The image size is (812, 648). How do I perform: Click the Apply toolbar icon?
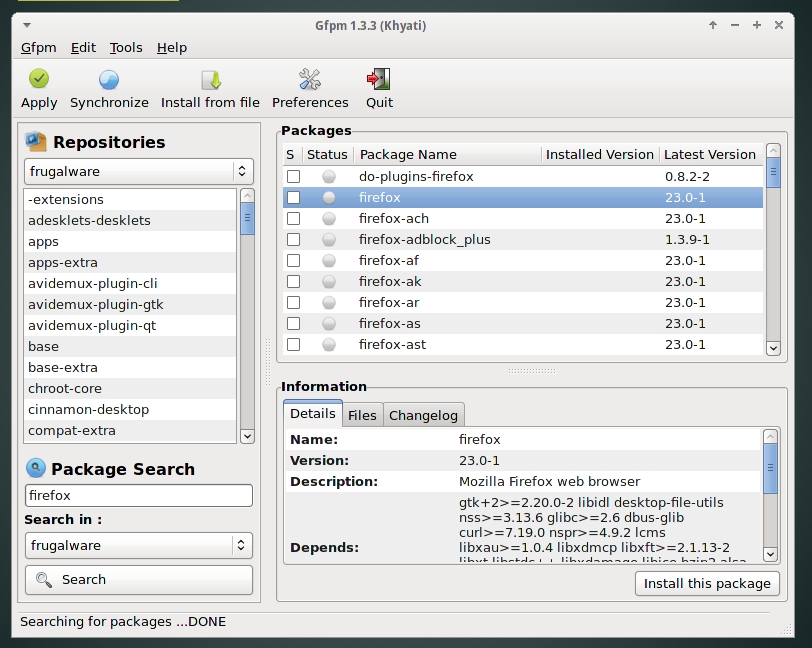[x=39, y=79]
